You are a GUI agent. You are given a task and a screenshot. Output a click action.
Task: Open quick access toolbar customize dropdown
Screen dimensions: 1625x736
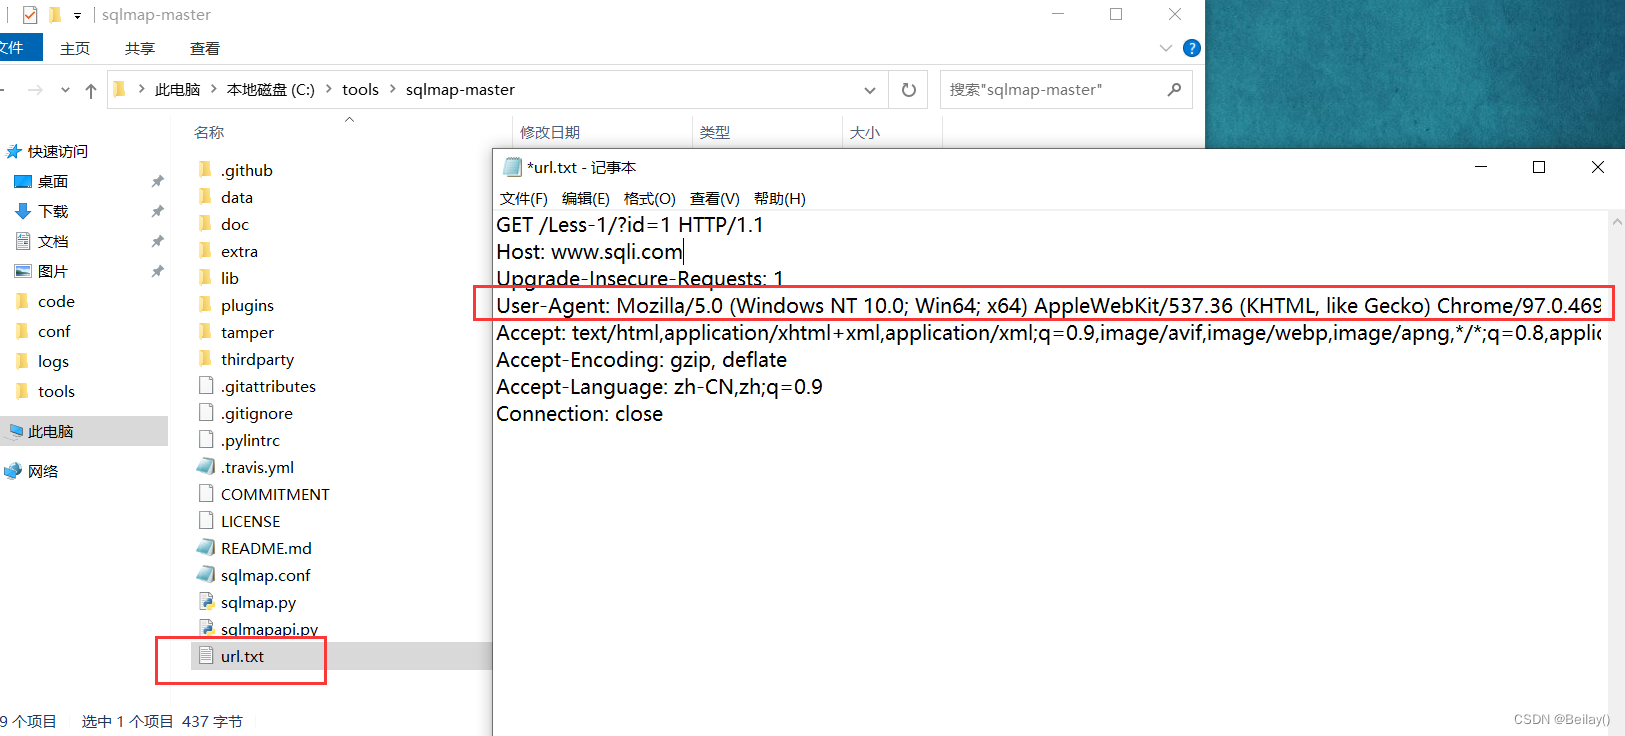pyautogui.click(x=77, y=16)
